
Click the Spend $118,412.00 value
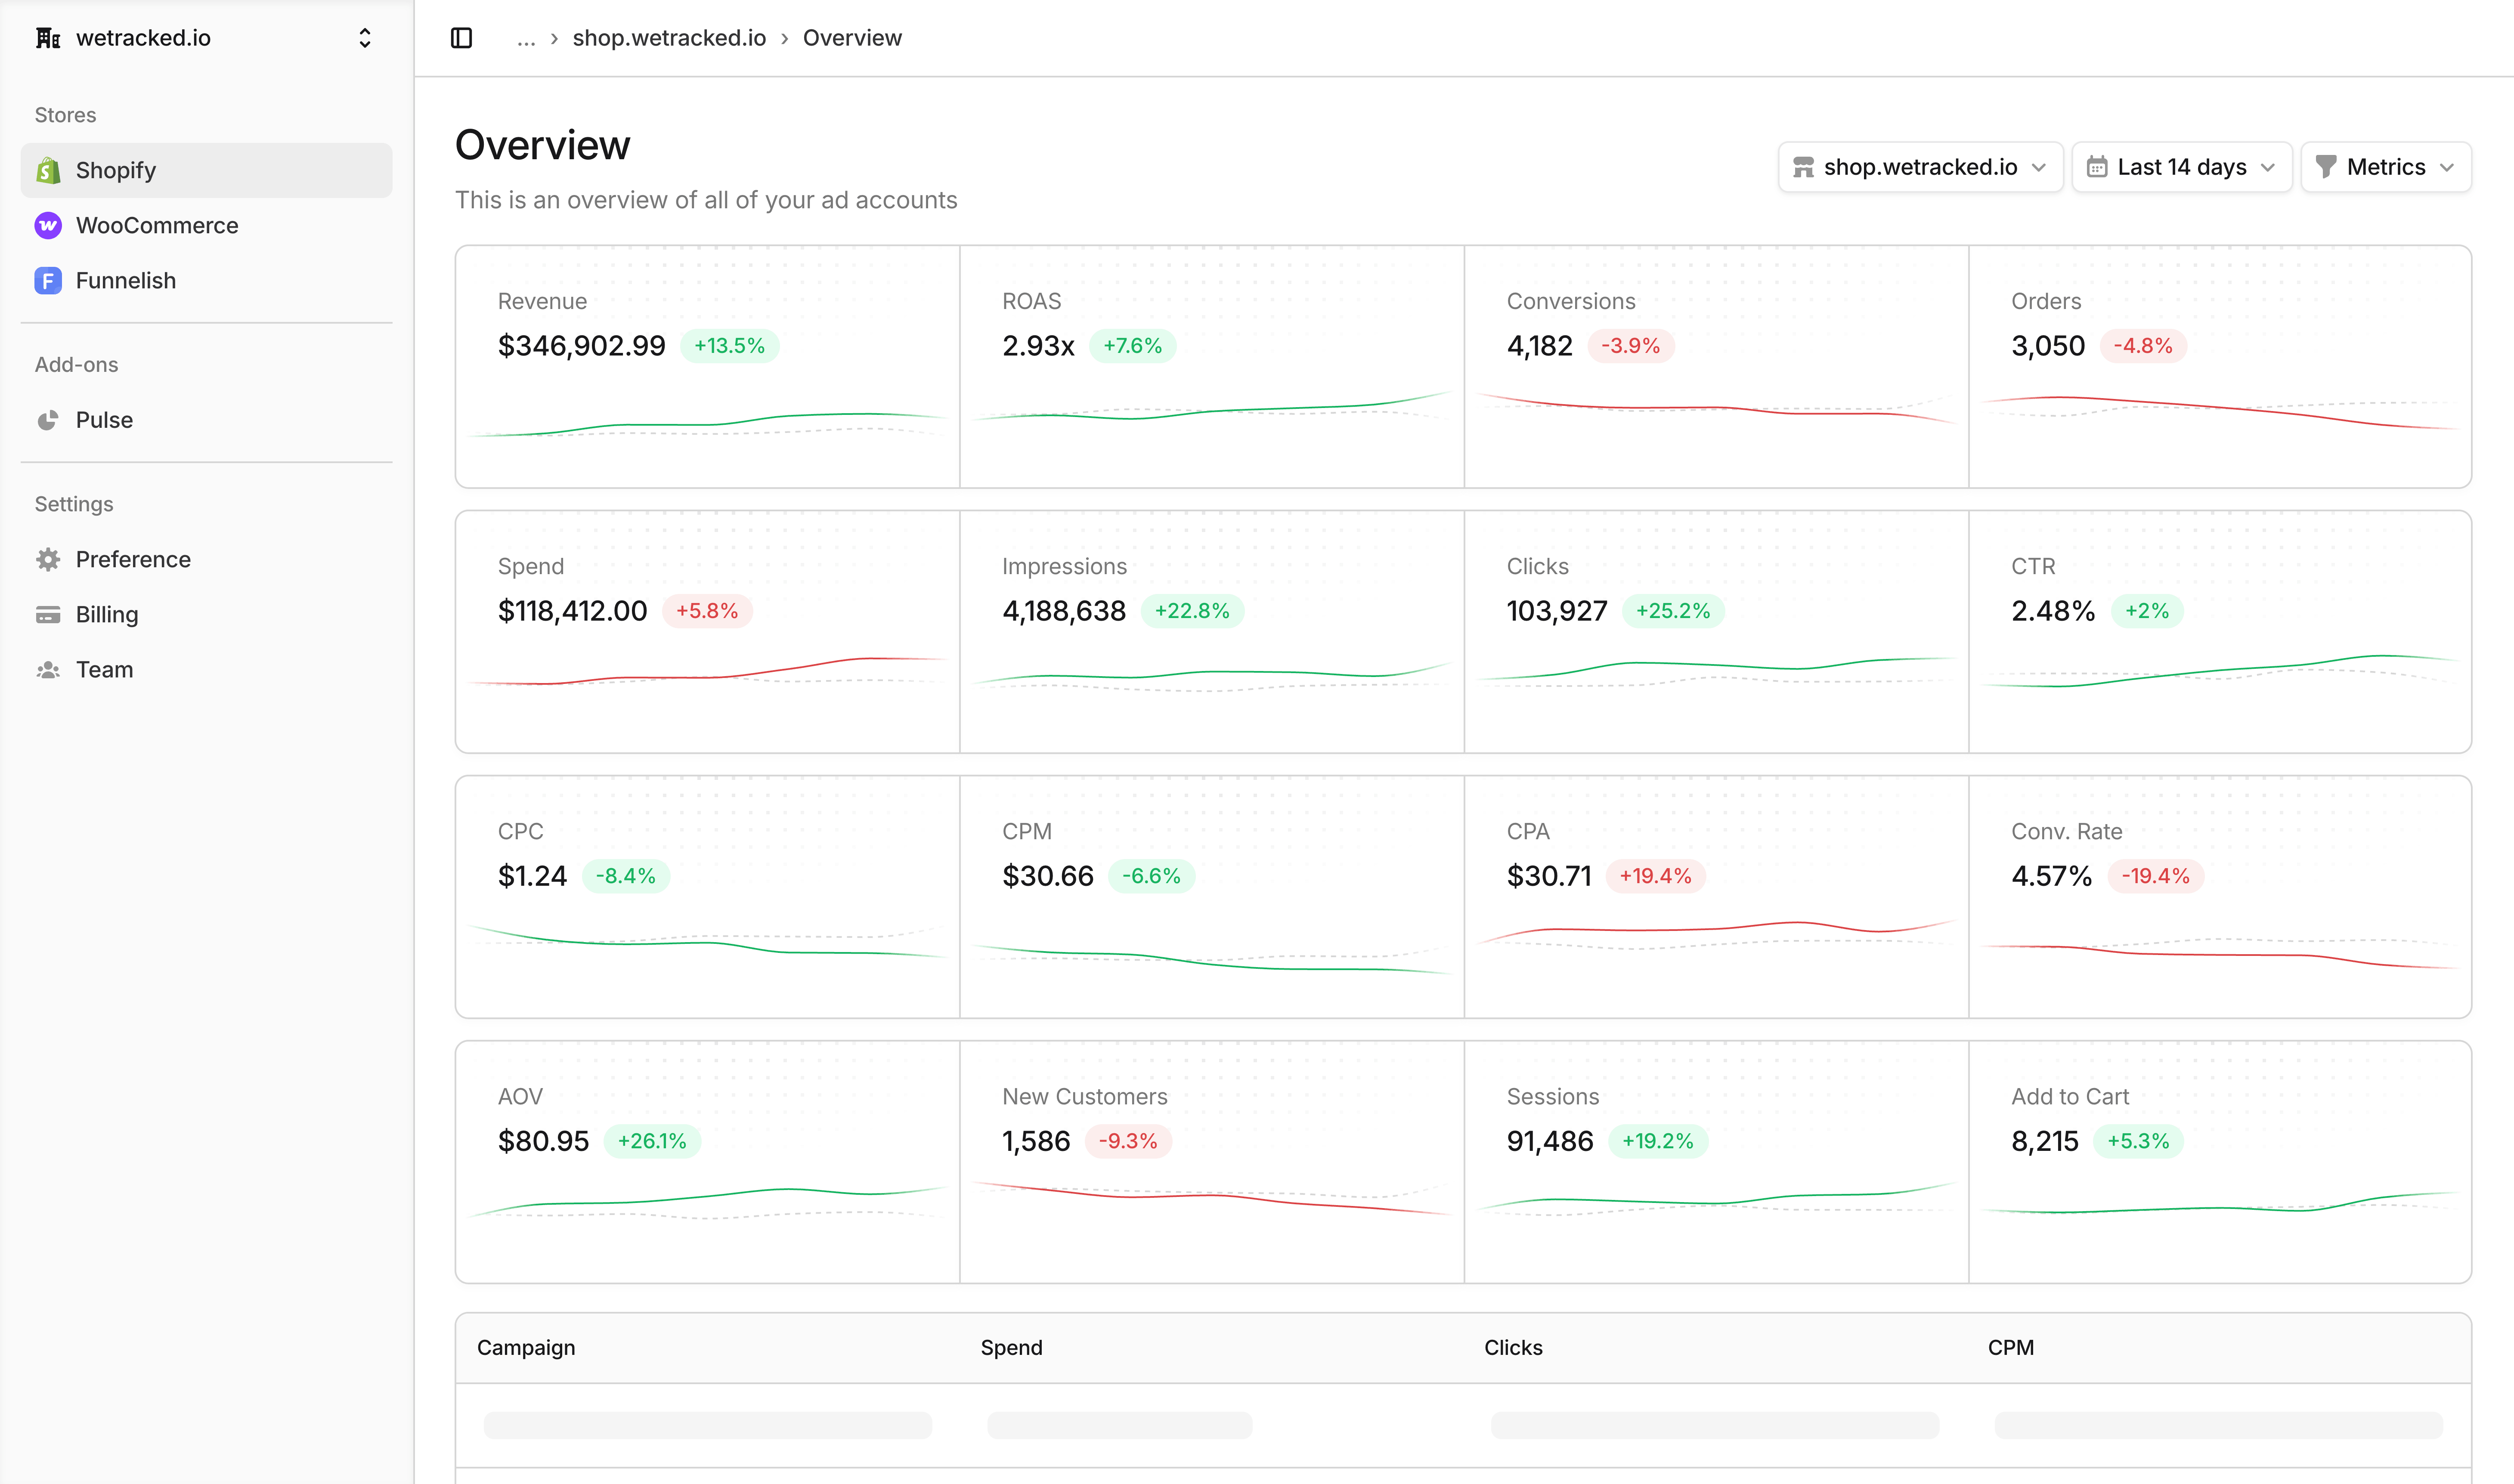click(572, 611)
